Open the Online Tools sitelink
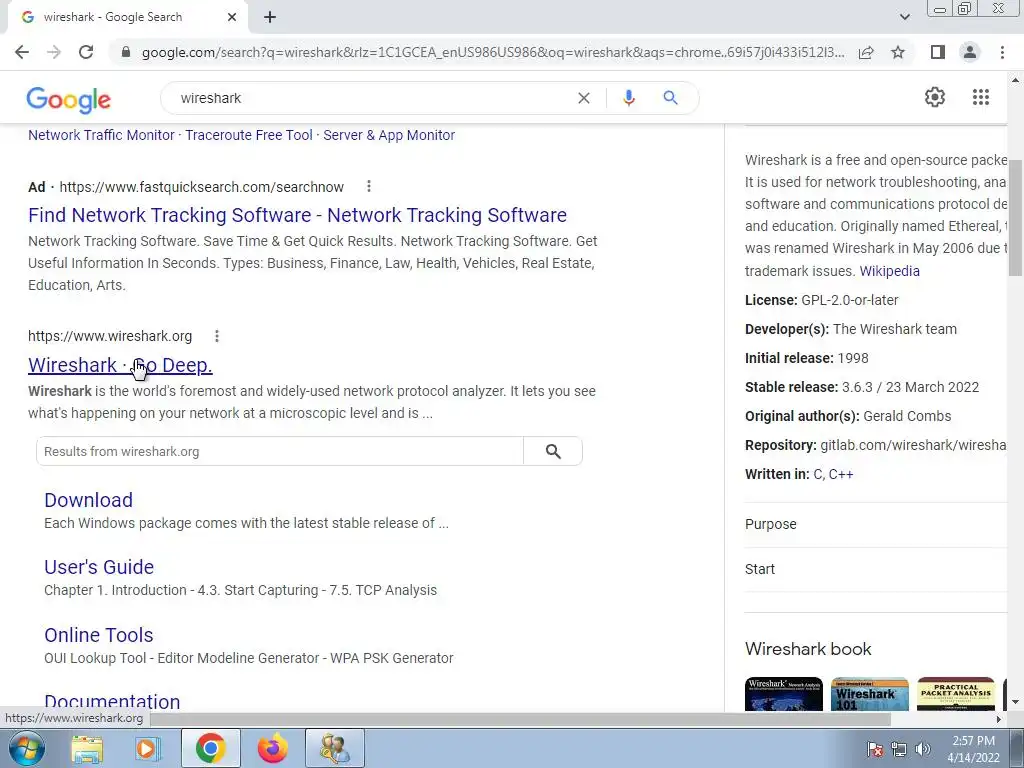This screenshot has height=768, width=1024. pyautogui.click(x=99, y=635)
